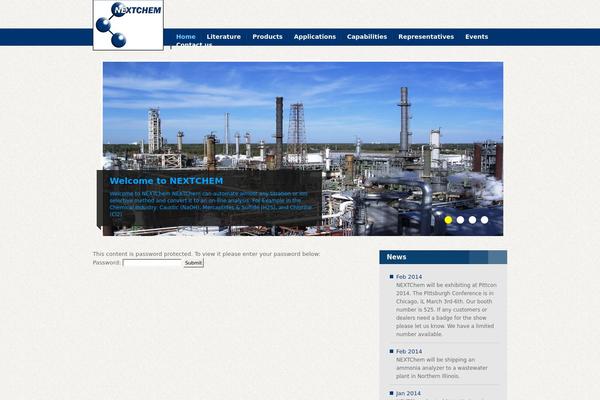Screen dimensions: 600x400
Task: Click the Submit password button
Action: pos(193,263)
